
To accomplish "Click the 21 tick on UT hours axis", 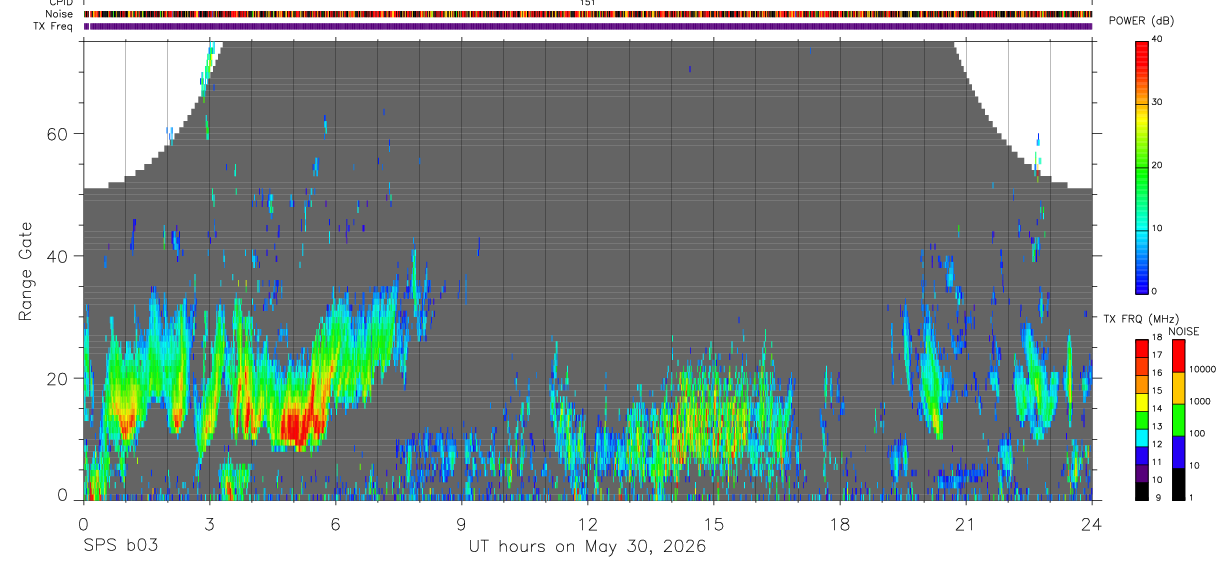I will tap(965, 523).
